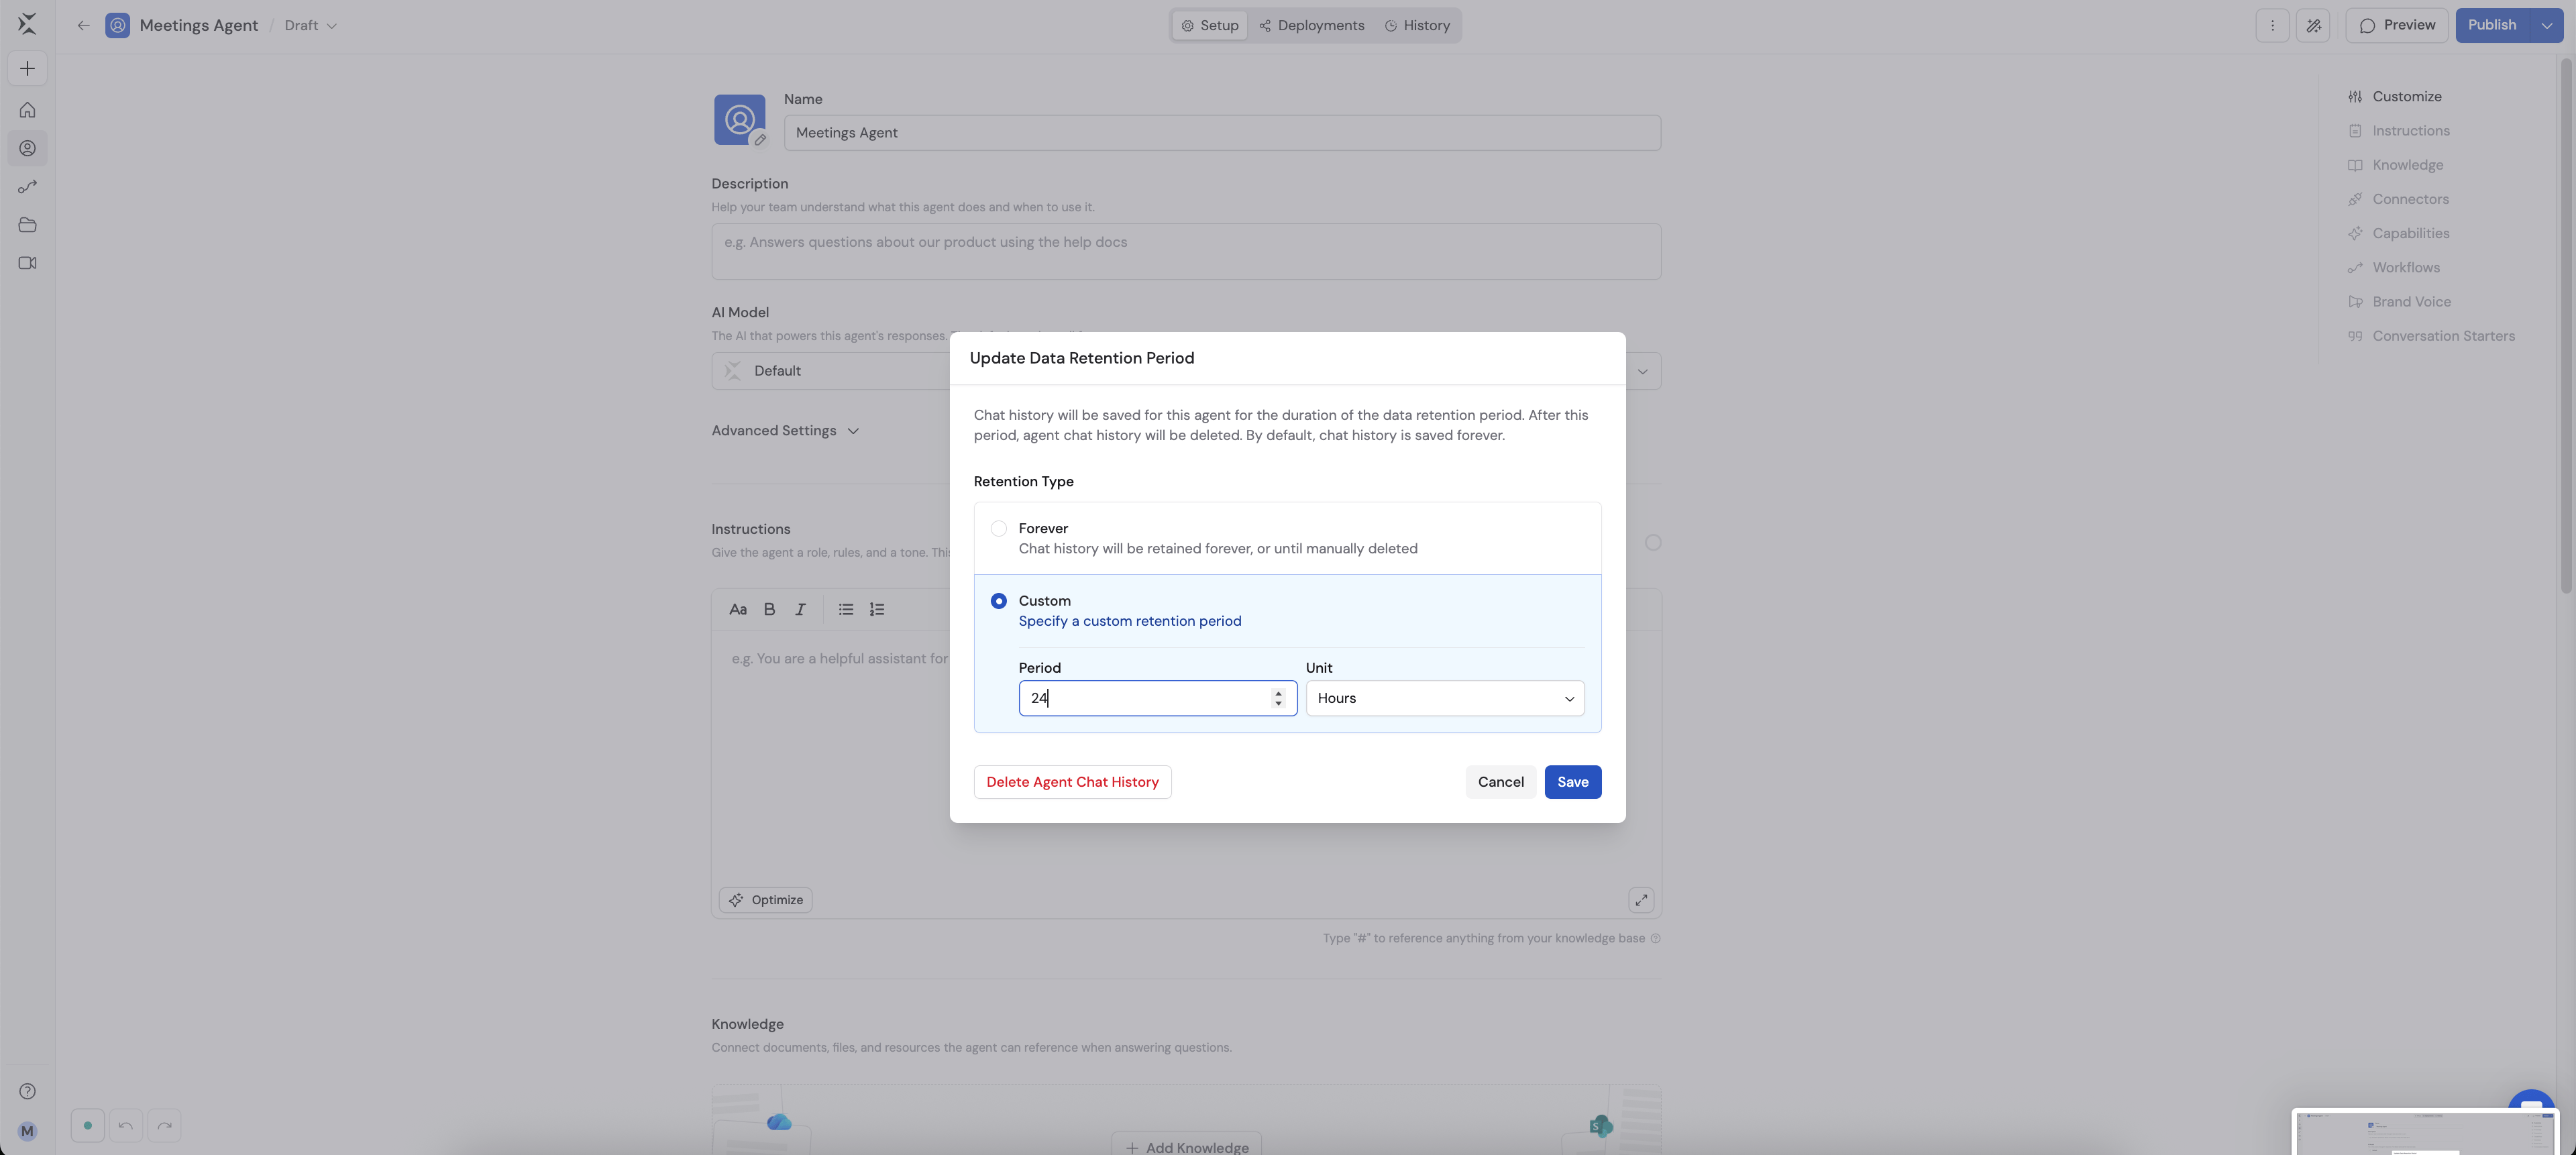This screenshot has width=2576, height=1155.
Task: Click the magic wand icon button
Action: point(2313,25)
